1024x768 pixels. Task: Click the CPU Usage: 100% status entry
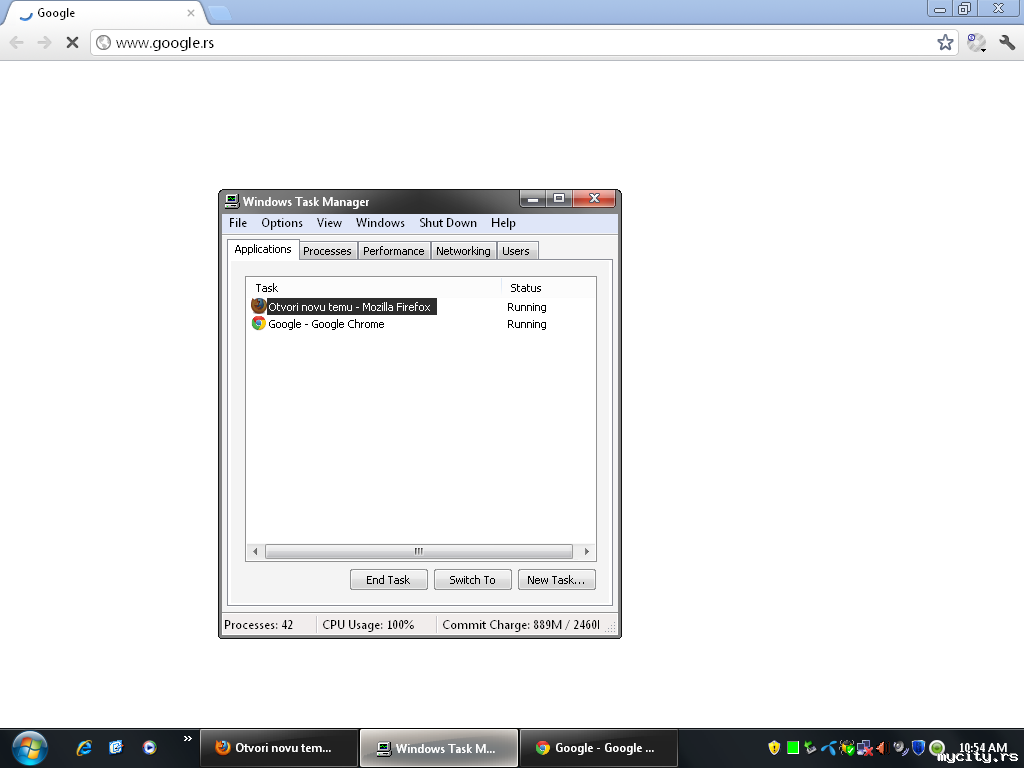coord(368,625)
